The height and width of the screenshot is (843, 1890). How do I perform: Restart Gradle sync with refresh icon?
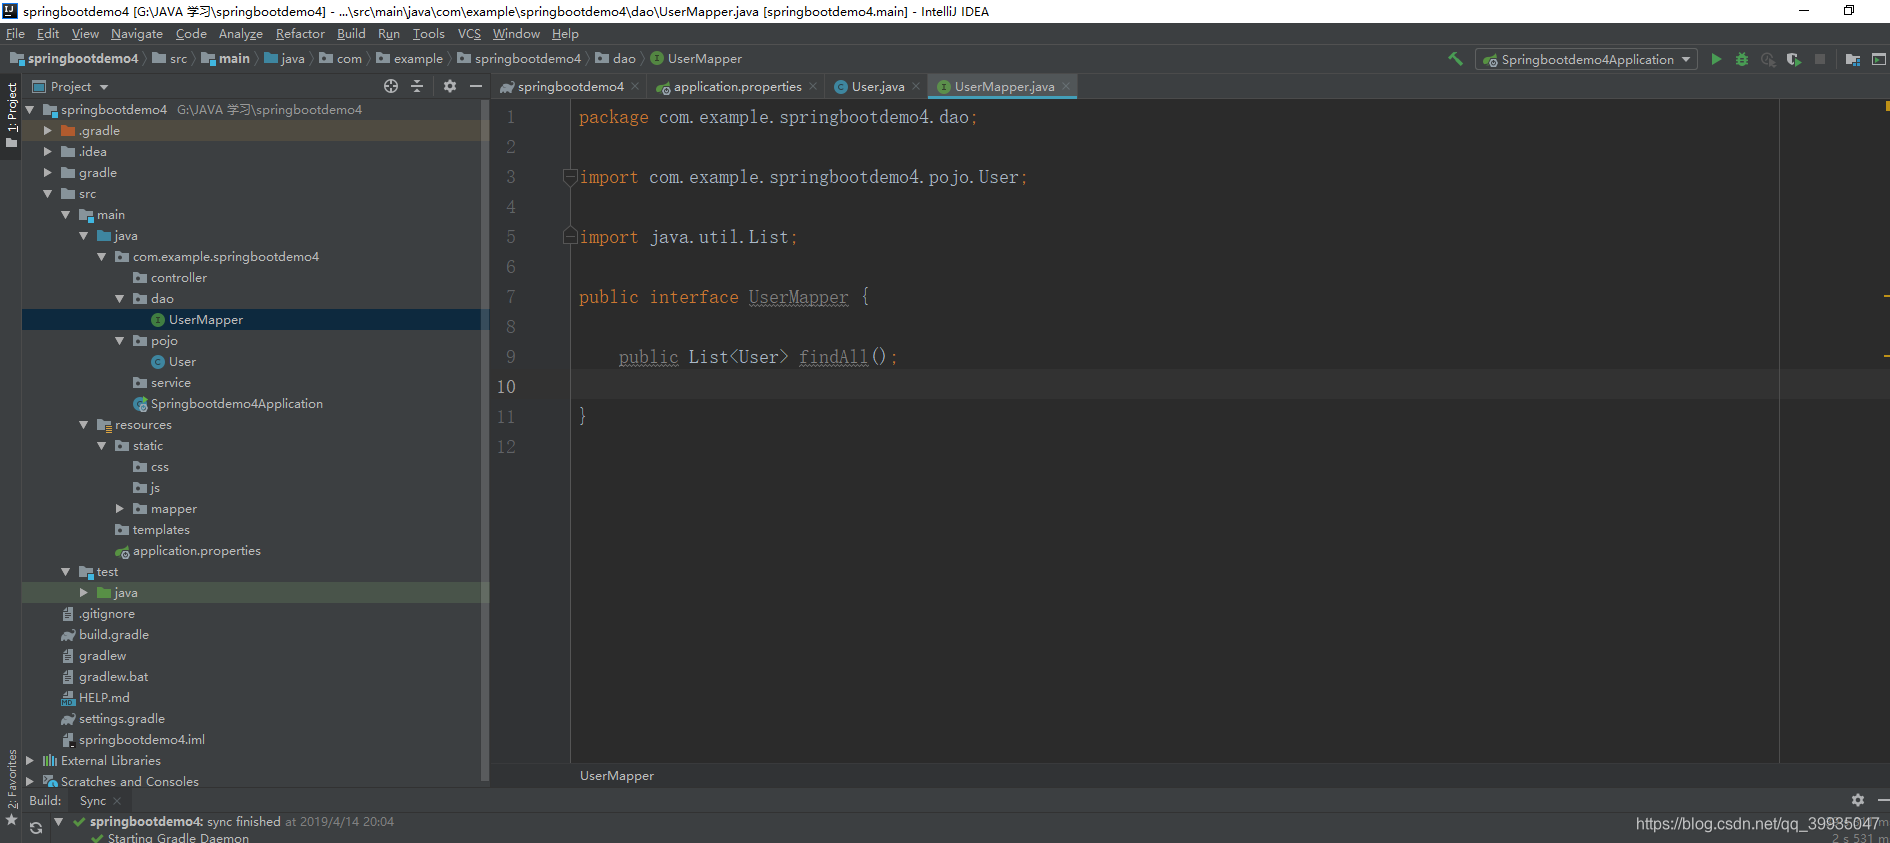point(36,827)
